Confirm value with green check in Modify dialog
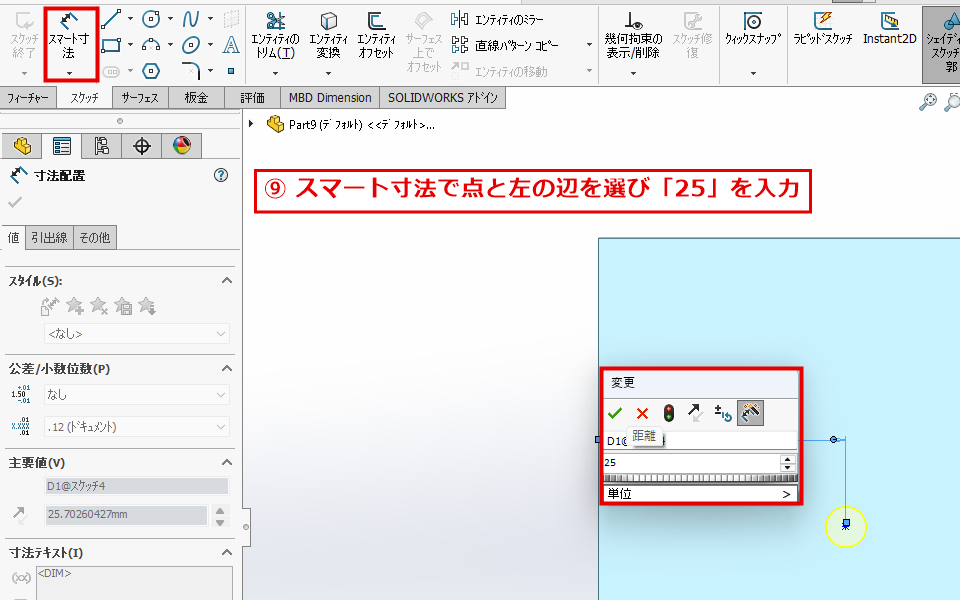 [x=615, y=413]
